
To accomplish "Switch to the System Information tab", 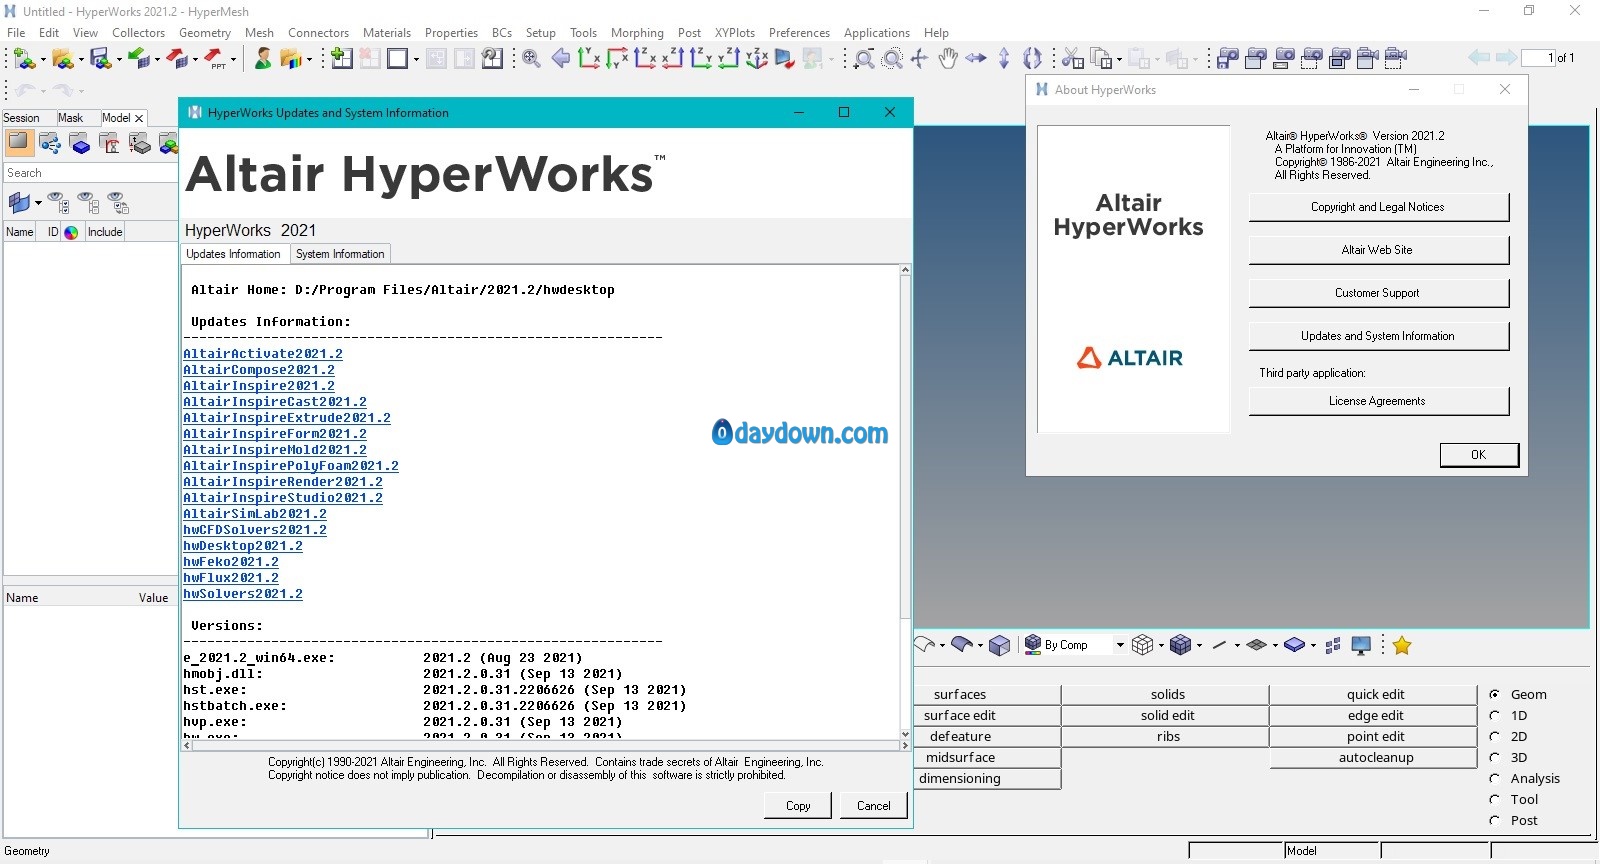I will click(340, 254).
